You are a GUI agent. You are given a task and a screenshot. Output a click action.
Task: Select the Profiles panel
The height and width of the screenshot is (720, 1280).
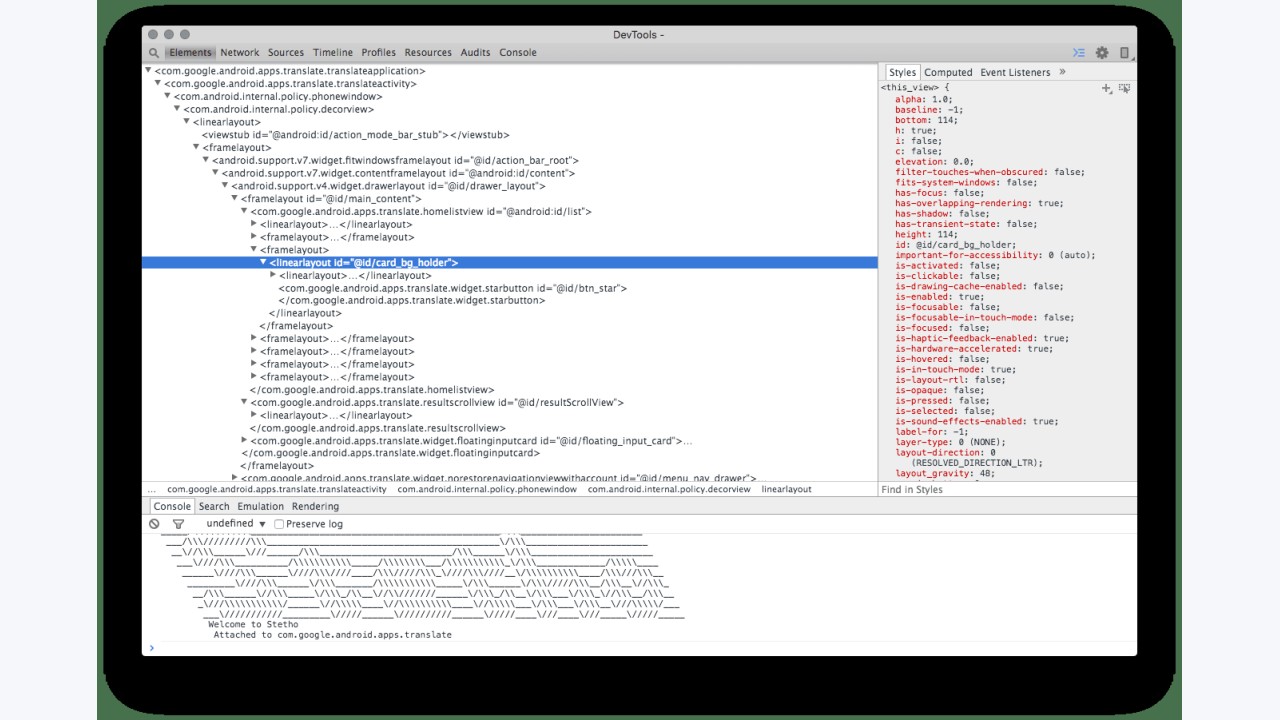pos(379,53)
